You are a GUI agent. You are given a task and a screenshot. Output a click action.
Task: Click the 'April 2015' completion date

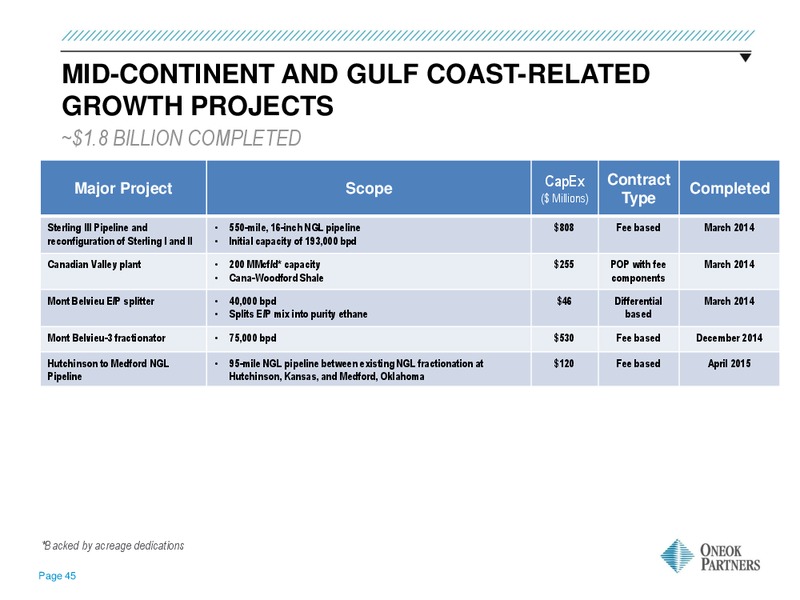coord(729,363)
